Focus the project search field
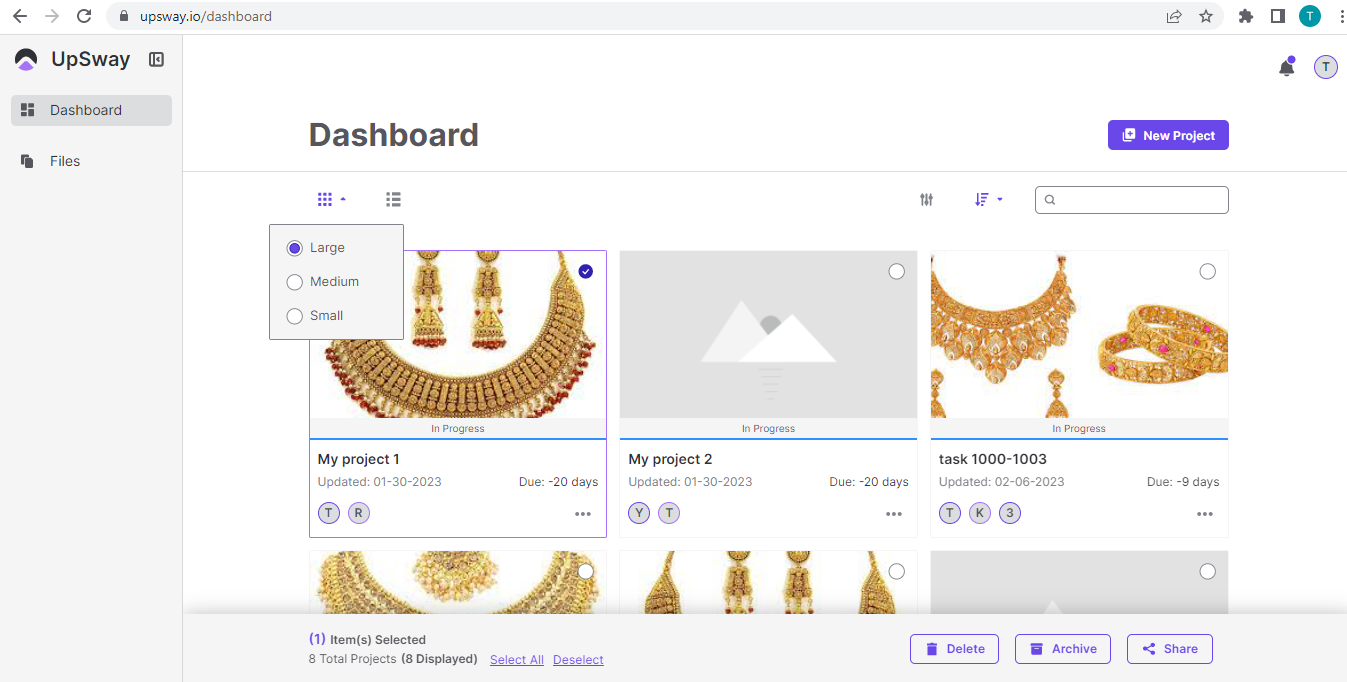 click(x=1140, y=200)
